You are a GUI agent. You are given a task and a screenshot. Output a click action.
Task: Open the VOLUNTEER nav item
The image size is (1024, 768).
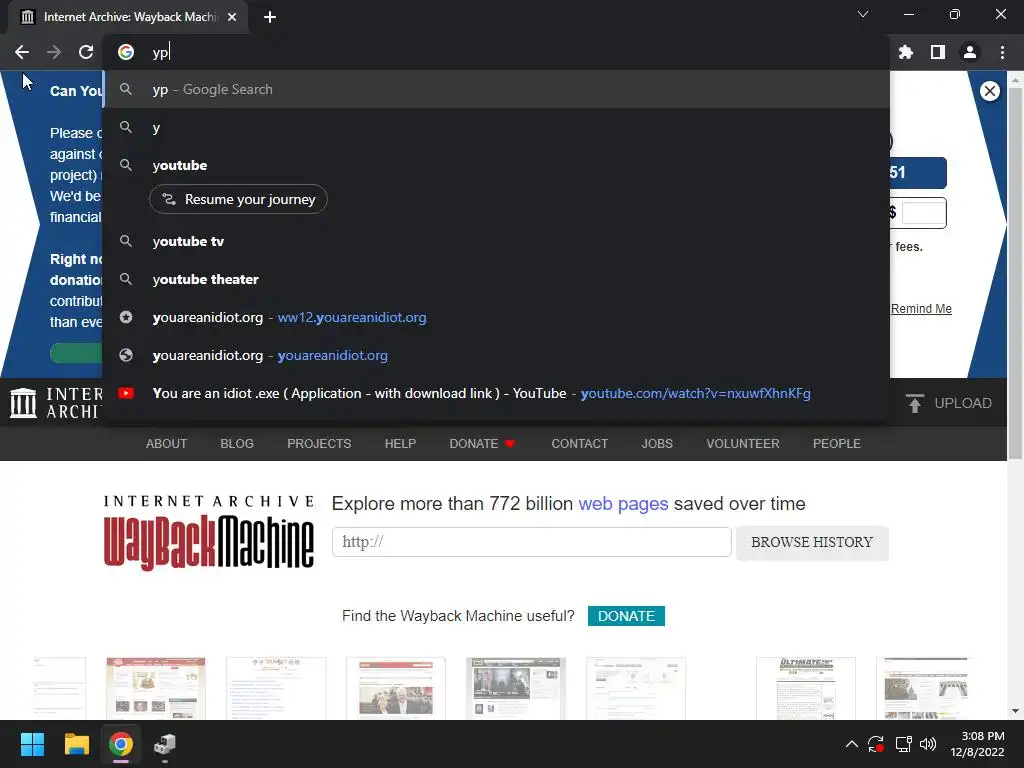point(743,443)
